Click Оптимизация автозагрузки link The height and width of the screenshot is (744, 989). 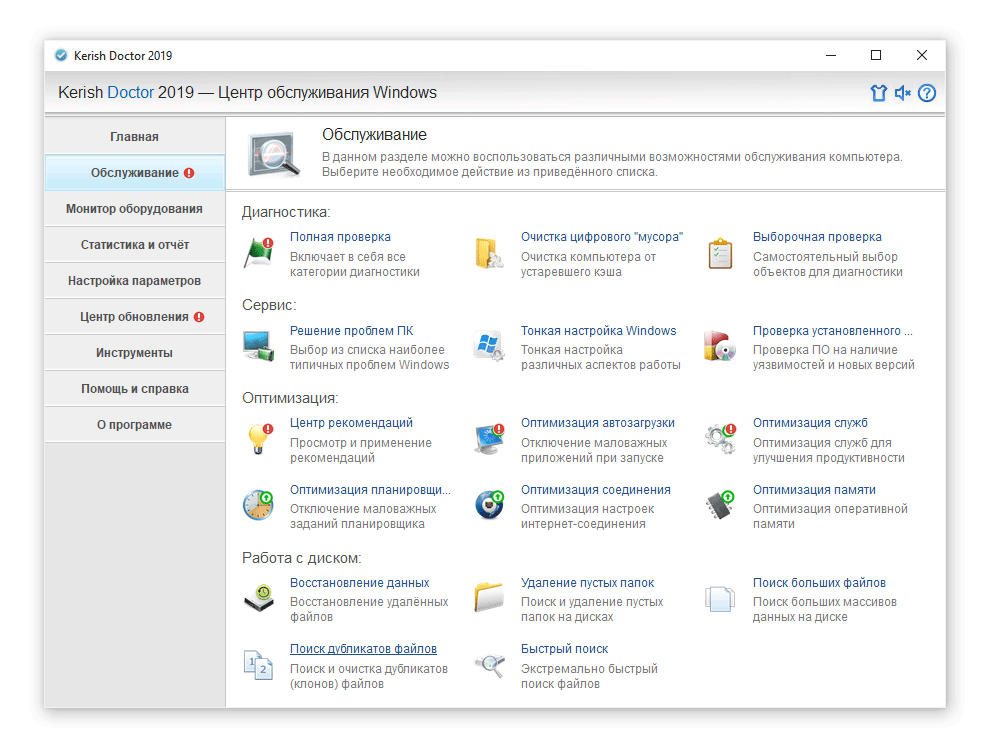(597, 423)
